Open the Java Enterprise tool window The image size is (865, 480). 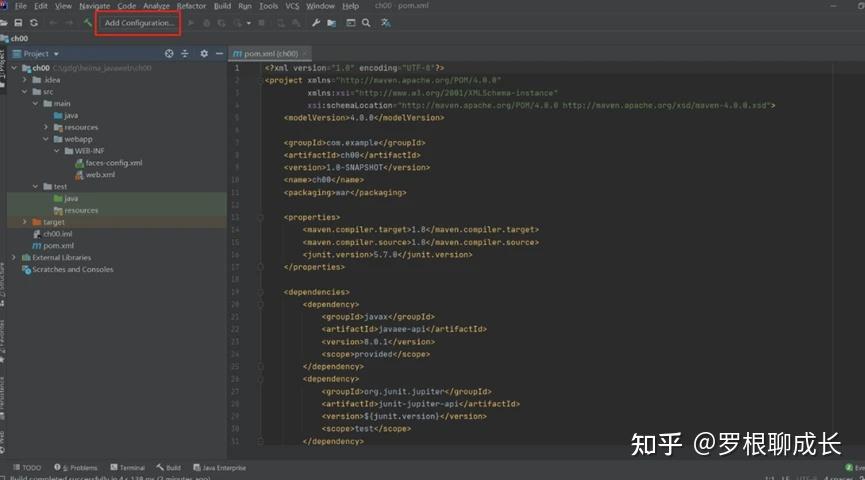point(220,467)
